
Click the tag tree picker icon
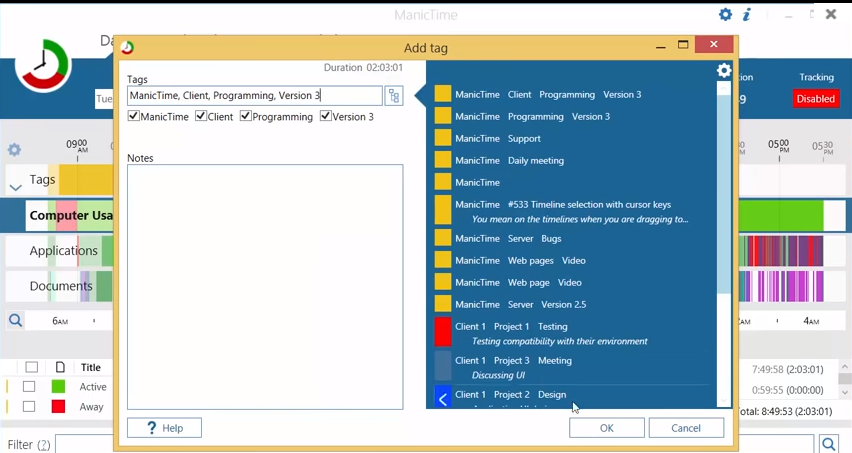tap(394, 96)
